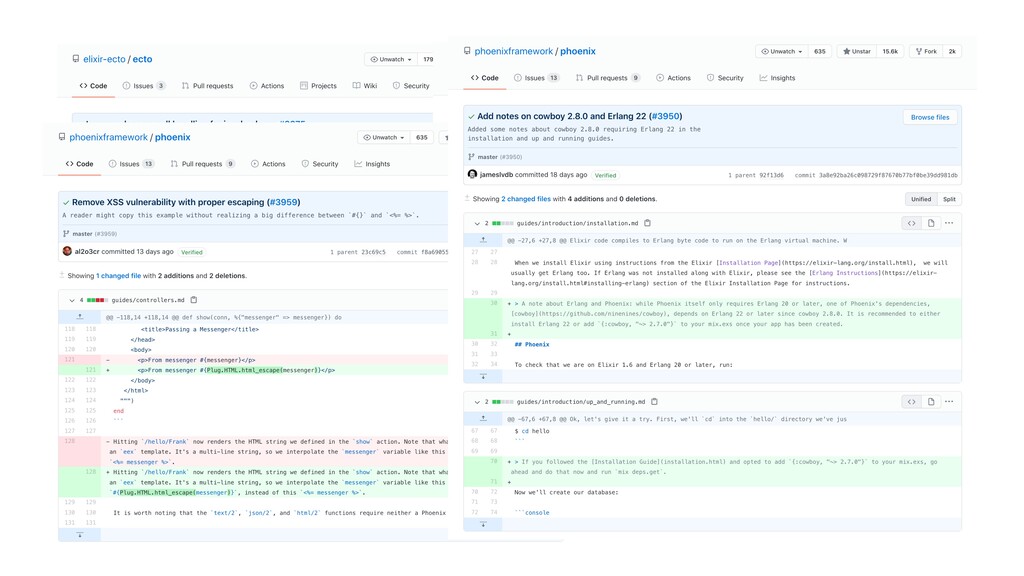Open the ecto repository link
Viewport: 1024px width, 576px height.
pos(142,59)
